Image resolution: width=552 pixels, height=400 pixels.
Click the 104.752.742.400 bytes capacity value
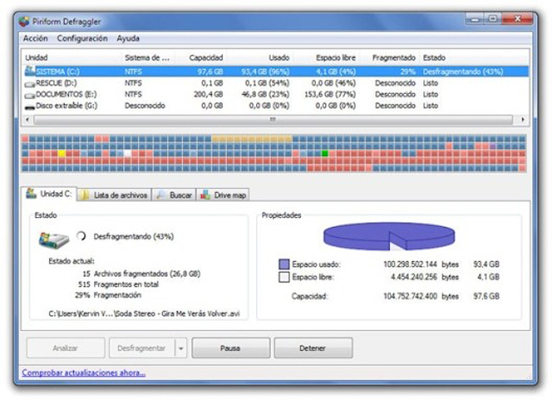click(421, 296)
